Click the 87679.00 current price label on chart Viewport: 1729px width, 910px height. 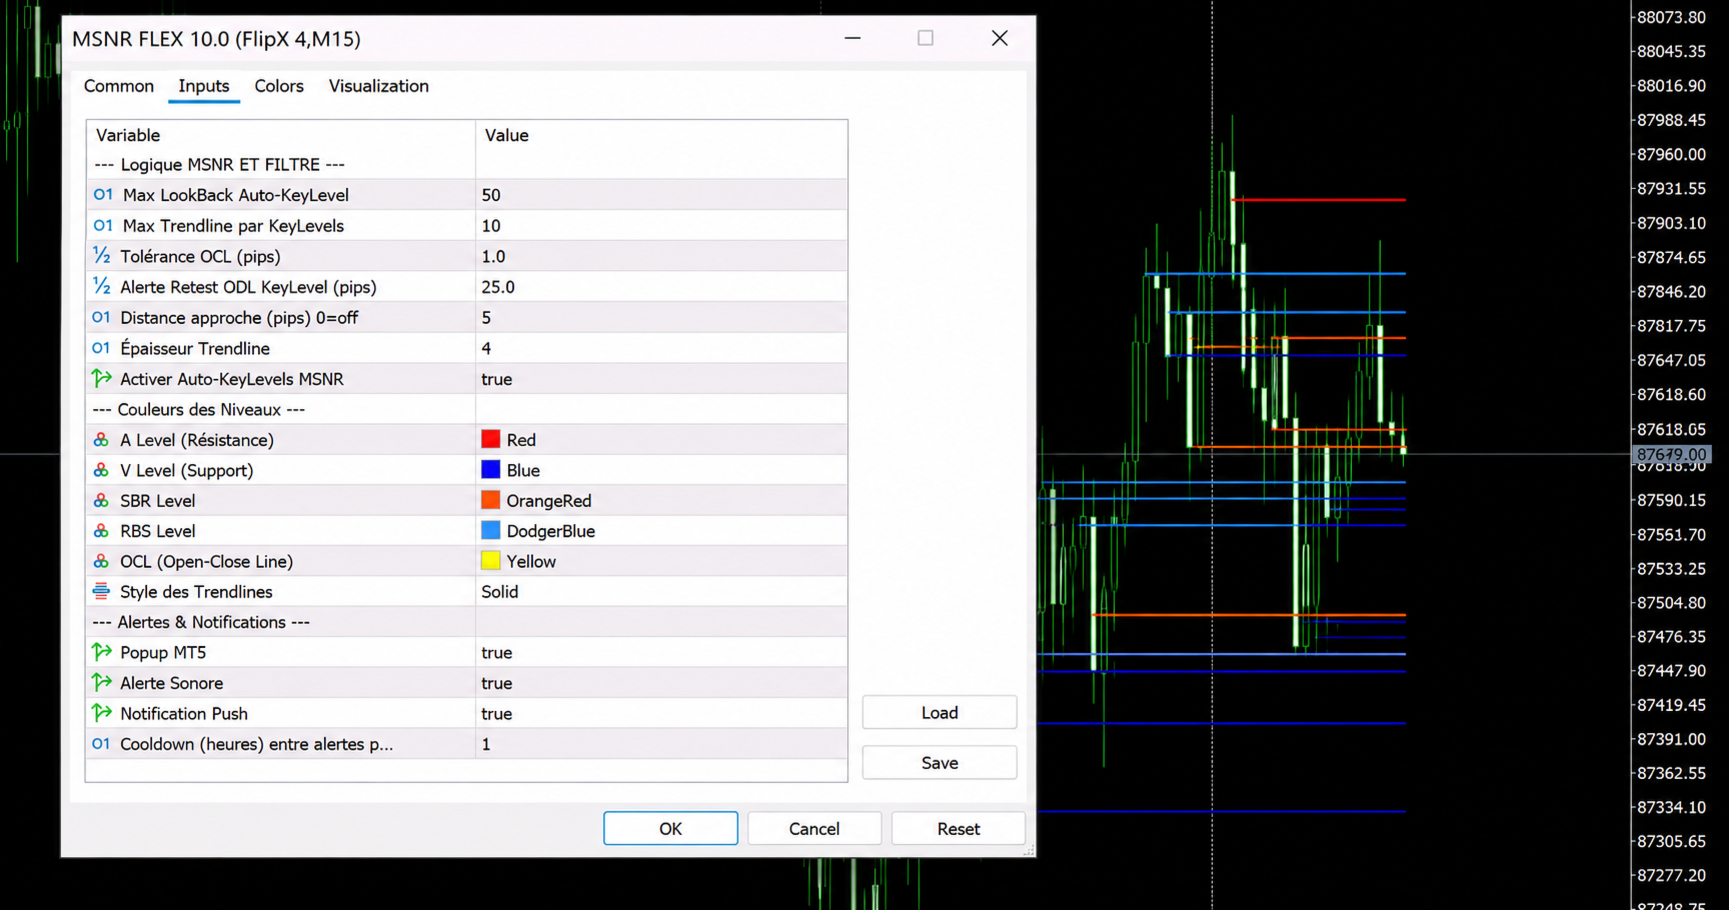pyautogui.click(x=1671, y=455)
